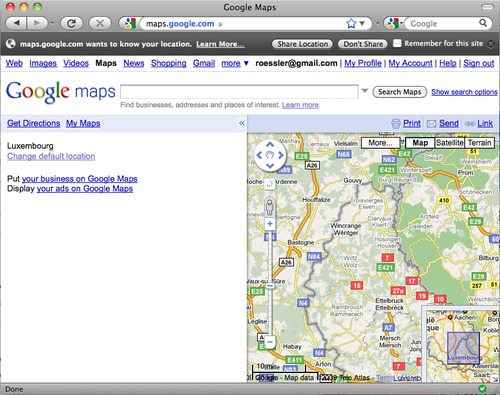
Task: Open the More... map layers menu
Action: coord(380,143)
